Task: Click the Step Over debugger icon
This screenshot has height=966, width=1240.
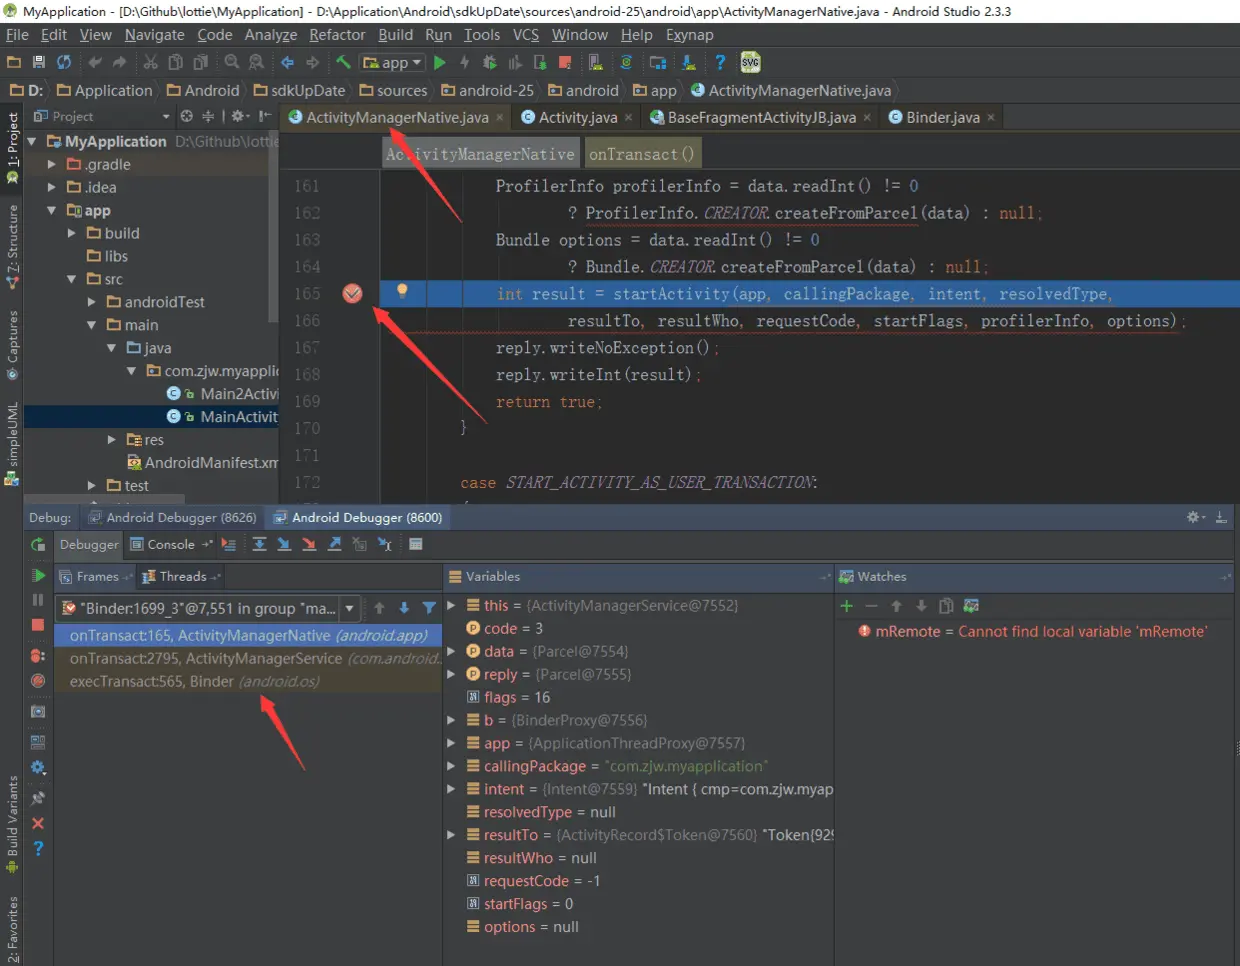Action: point(259,544)
